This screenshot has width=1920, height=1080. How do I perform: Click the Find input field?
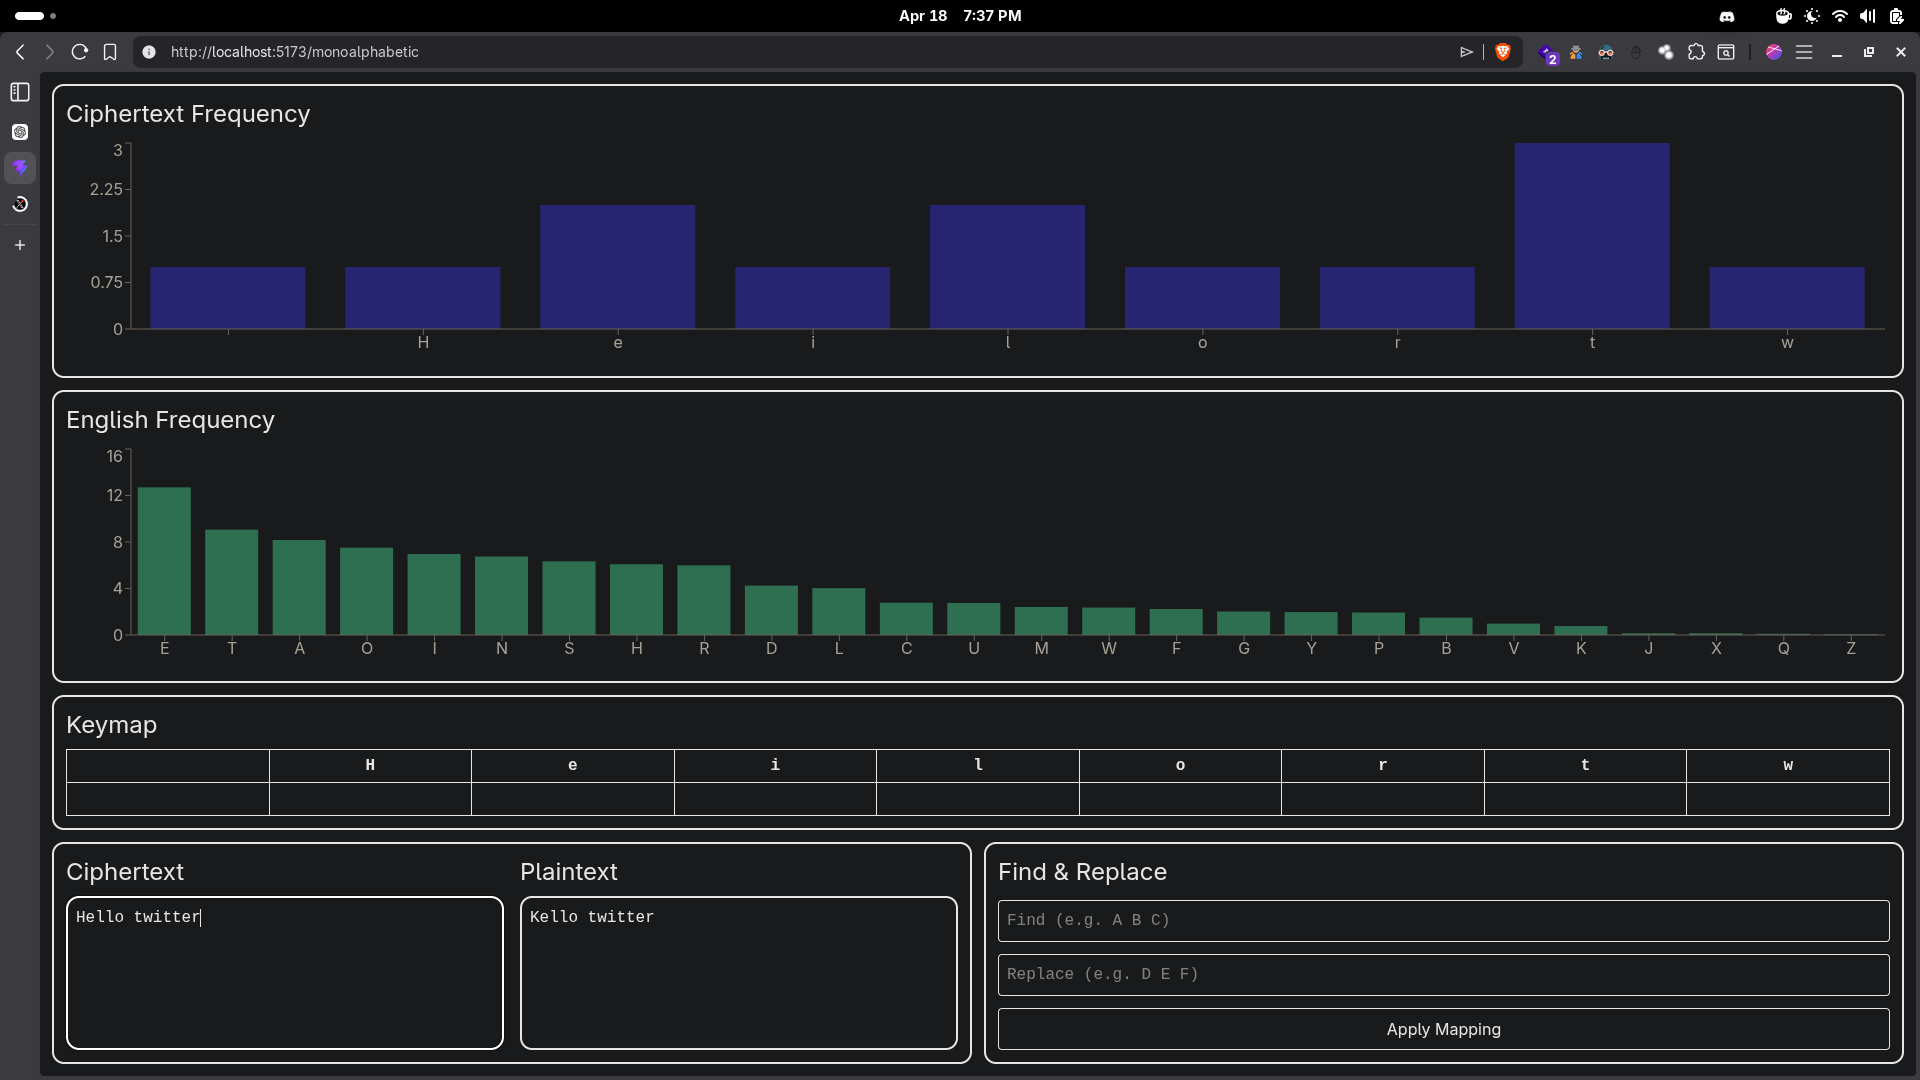coord(1443,920)
